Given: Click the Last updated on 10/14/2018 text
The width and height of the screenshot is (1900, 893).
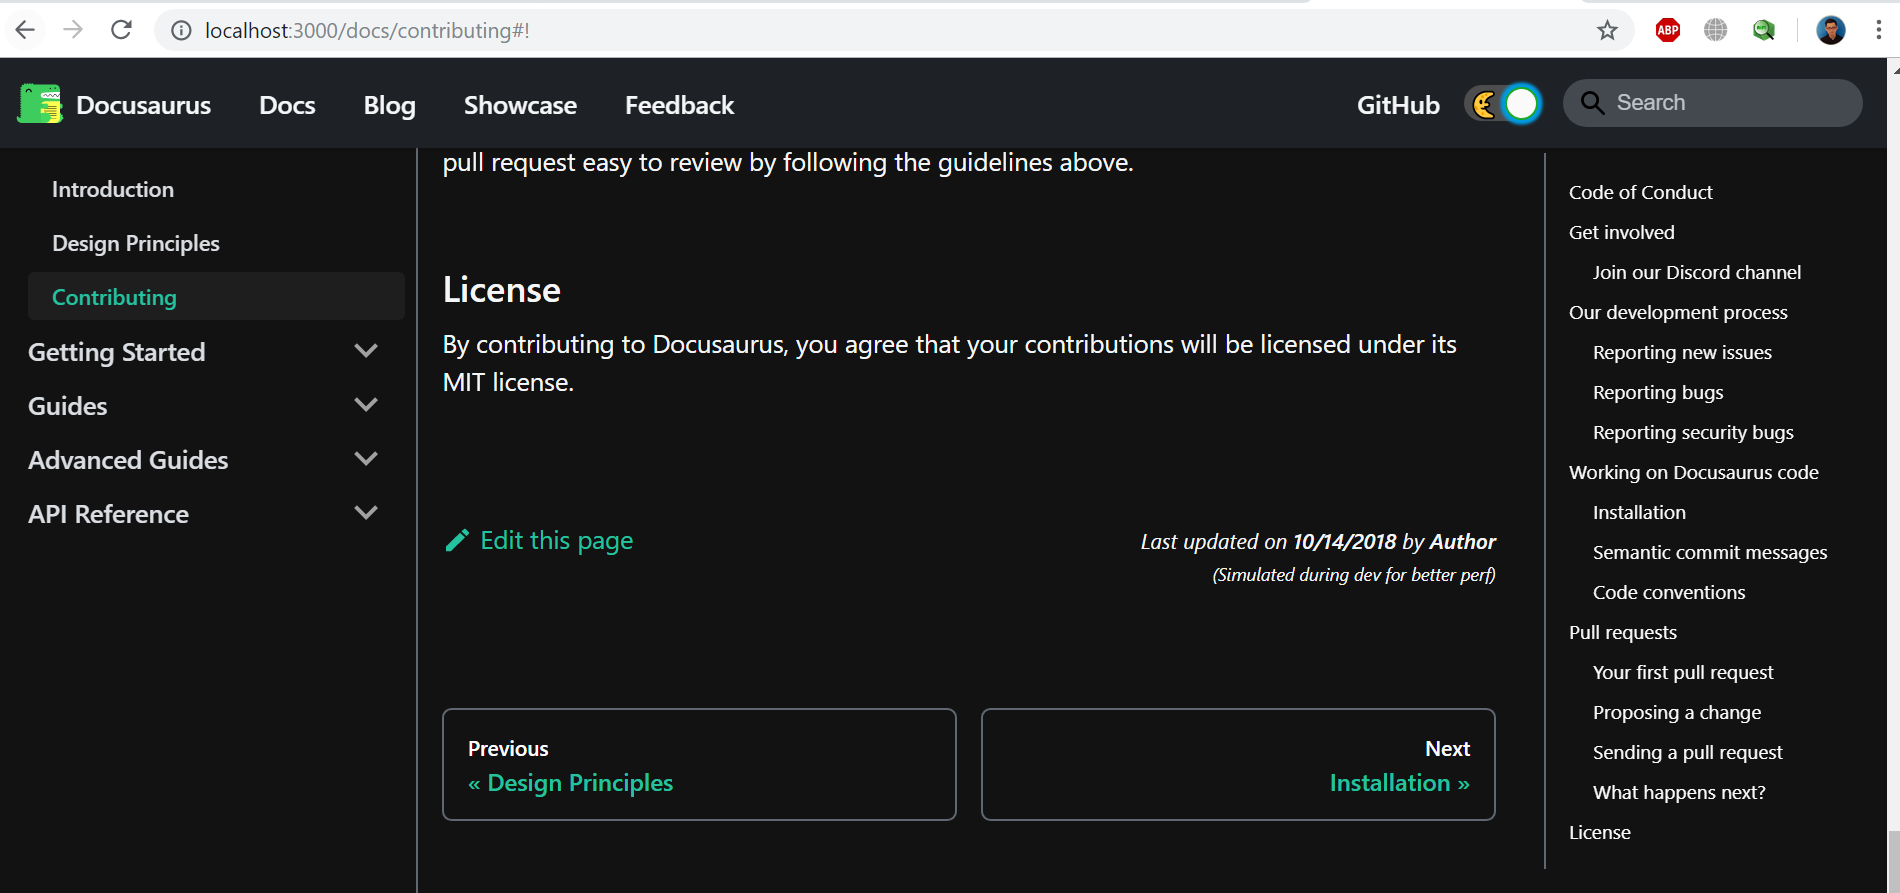Looking at the screenshot, I should click(x=1268, y=542).
